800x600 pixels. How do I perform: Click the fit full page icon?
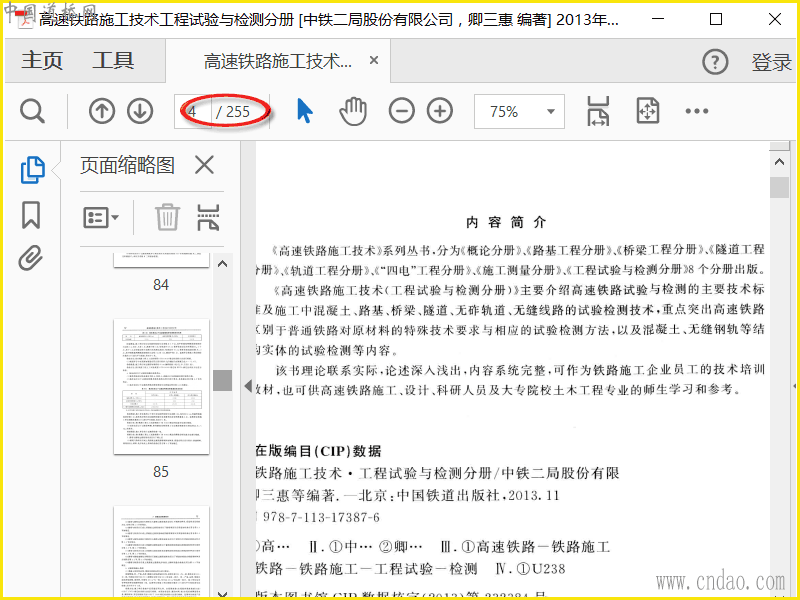[647, 111]
